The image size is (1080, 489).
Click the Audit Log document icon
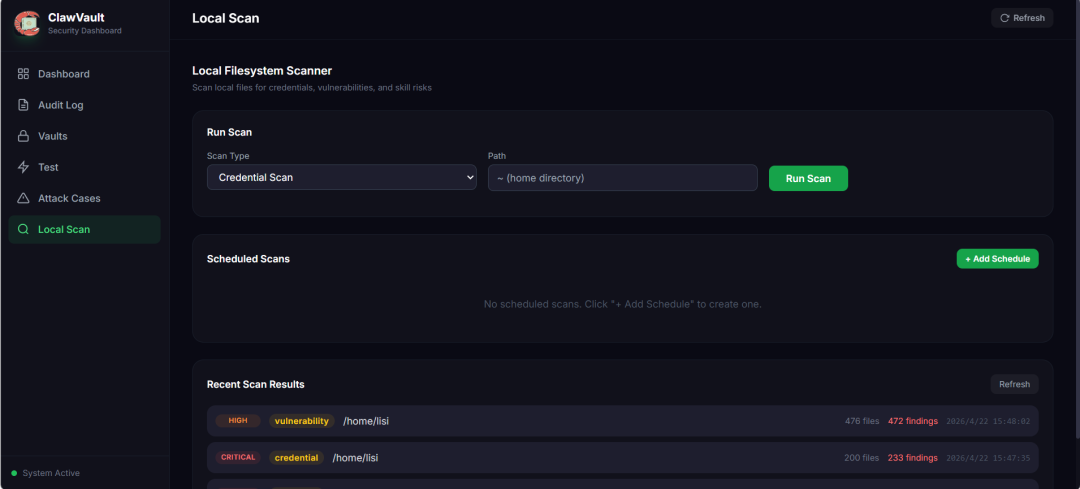pos(23,105)
